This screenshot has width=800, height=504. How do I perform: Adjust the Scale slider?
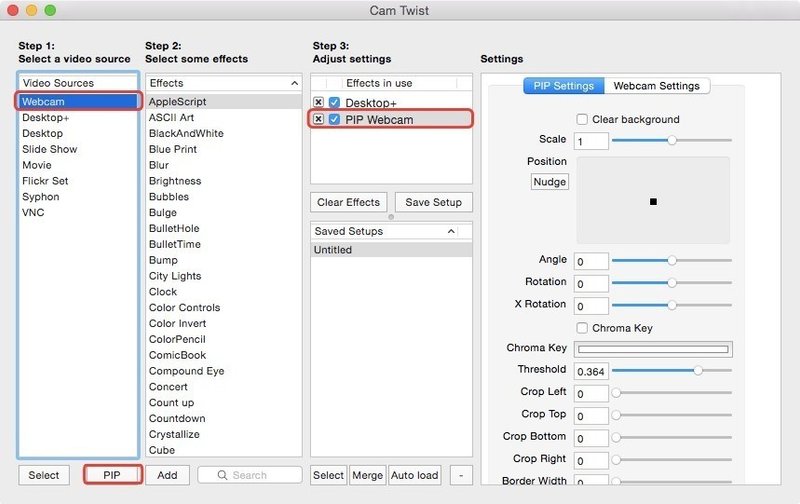click(x=672, y=140)
